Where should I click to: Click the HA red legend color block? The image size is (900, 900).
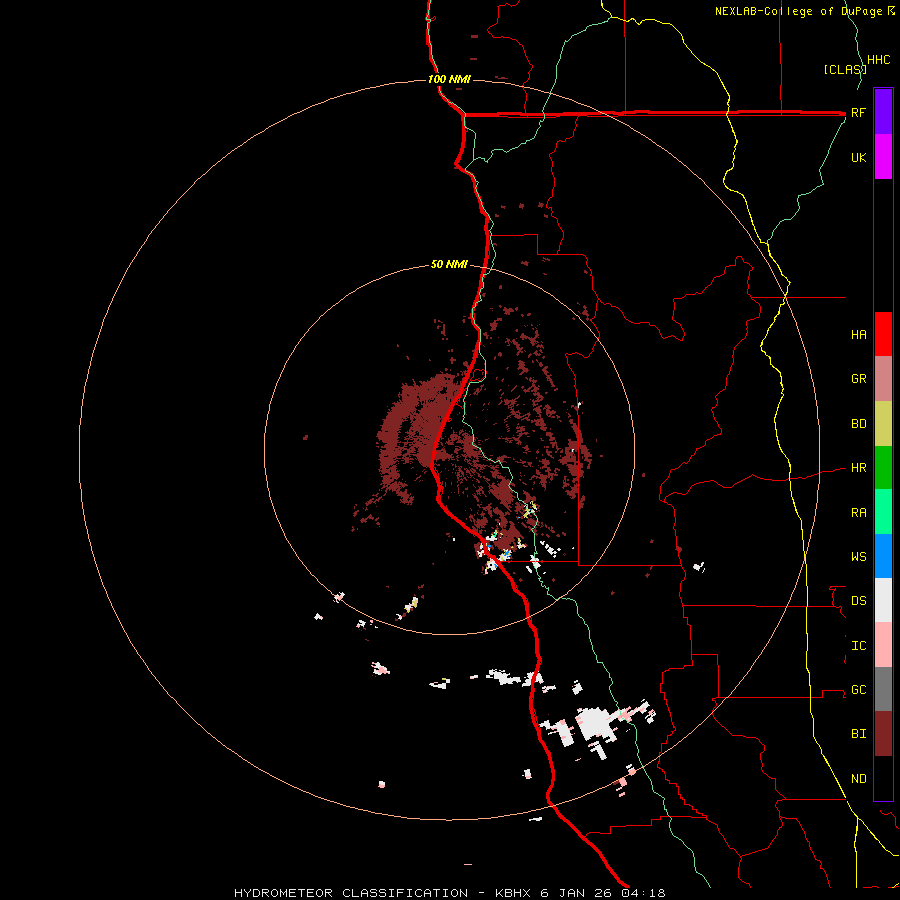point(883,334)
